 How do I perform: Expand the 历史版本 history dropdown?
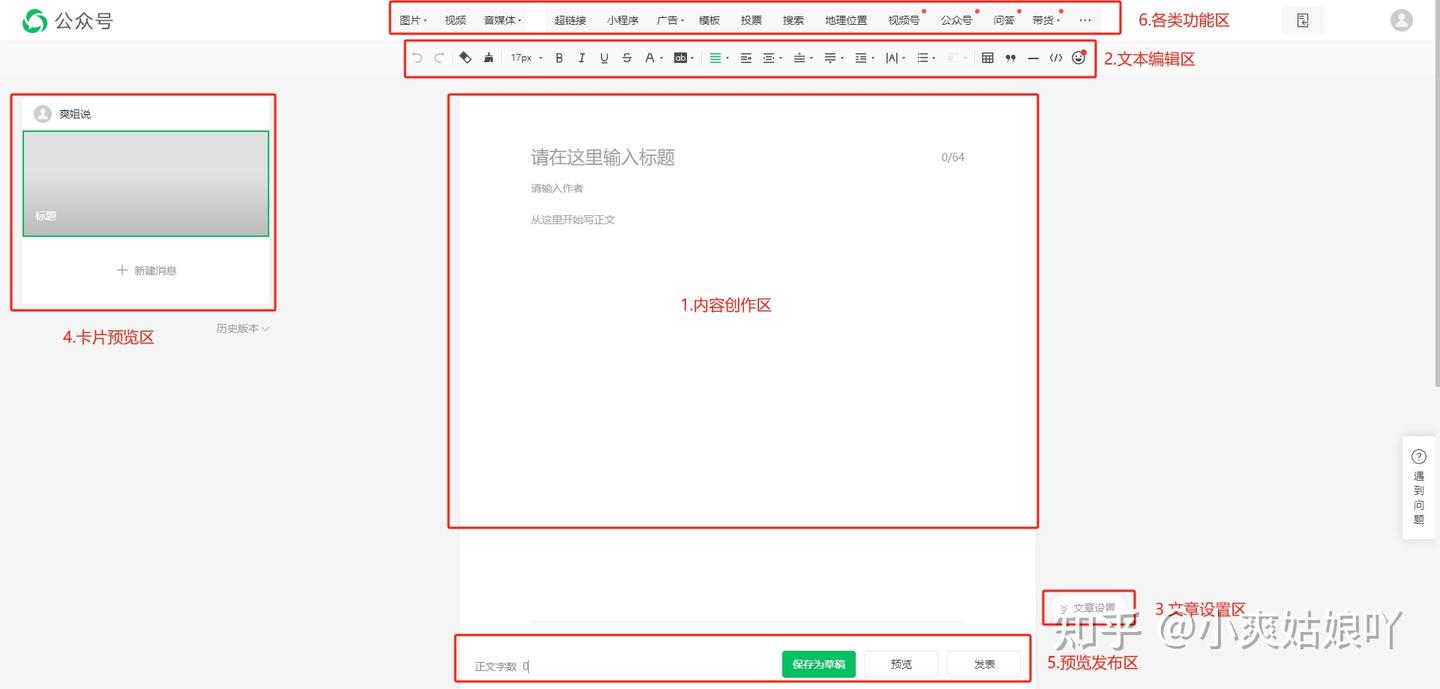[x=243, y=328]
